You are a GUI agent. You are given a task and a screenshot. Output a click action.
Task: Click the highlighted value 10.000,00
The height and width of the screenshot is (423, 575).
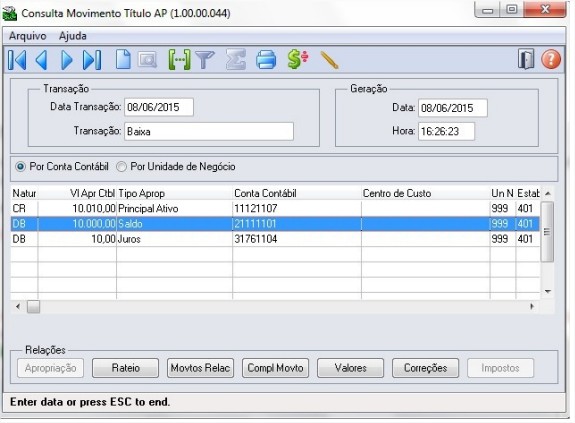coord(94,224)
